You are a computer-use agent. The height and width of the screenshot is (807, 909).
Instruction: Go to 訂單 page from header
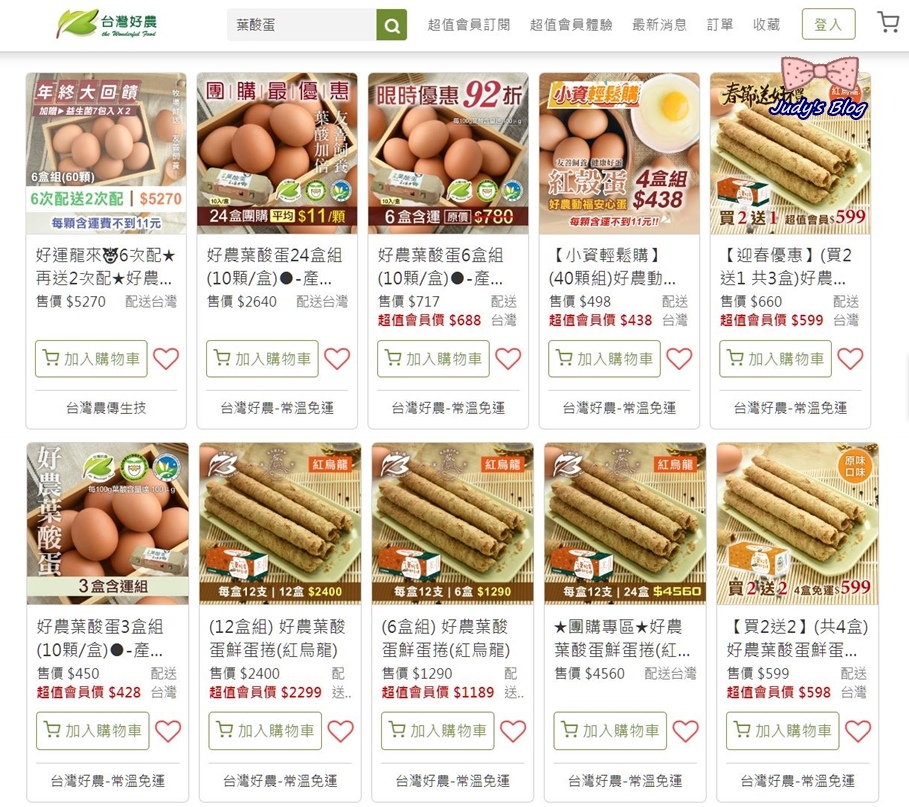click(x=719, y=25)
